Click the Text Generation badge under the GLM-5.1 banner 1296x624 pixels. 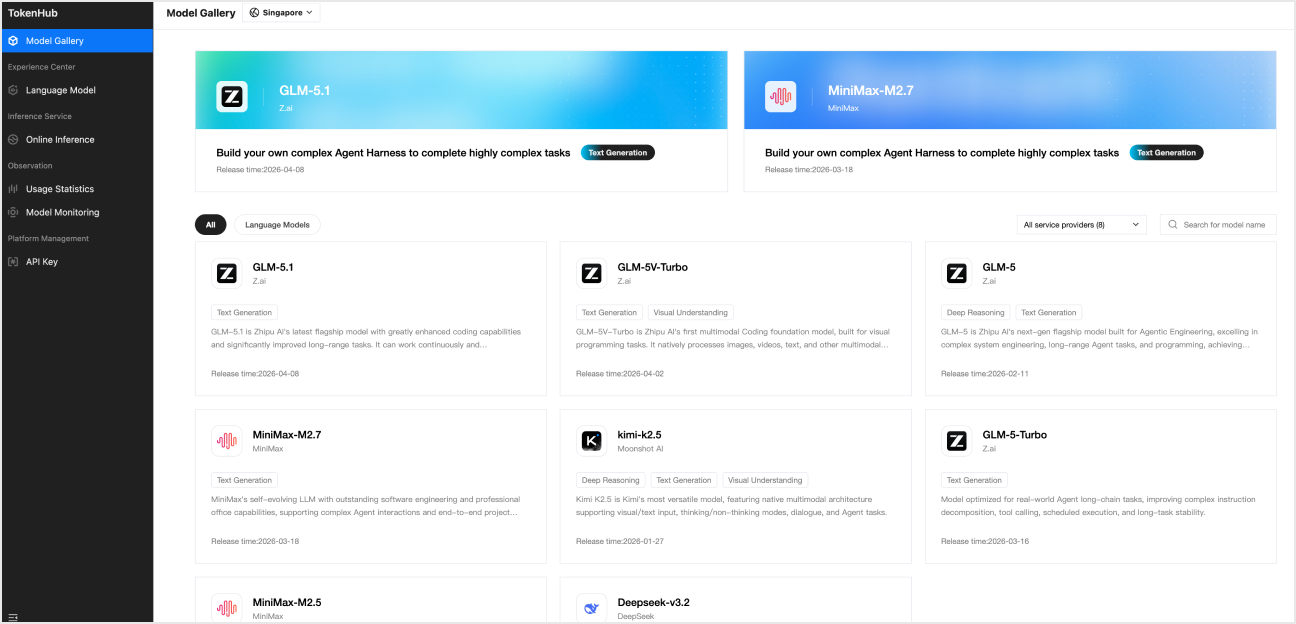tap(618, 153)
